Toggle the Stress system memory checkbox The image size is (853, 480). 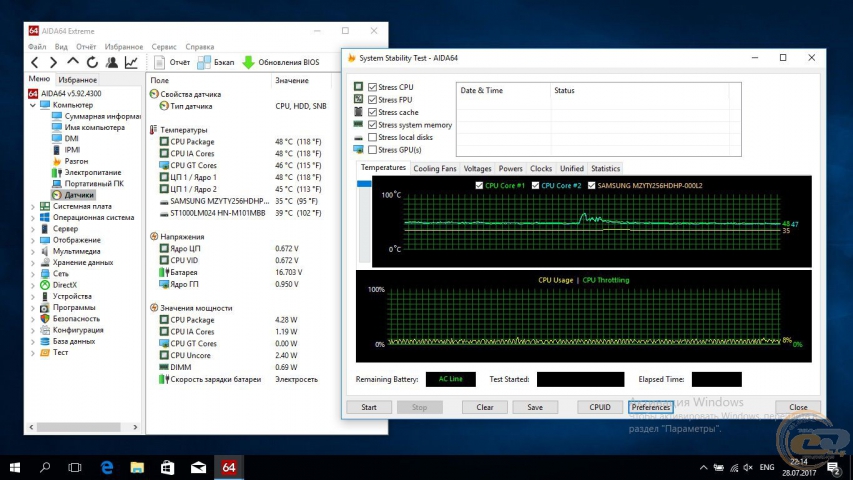pos(373,125)
